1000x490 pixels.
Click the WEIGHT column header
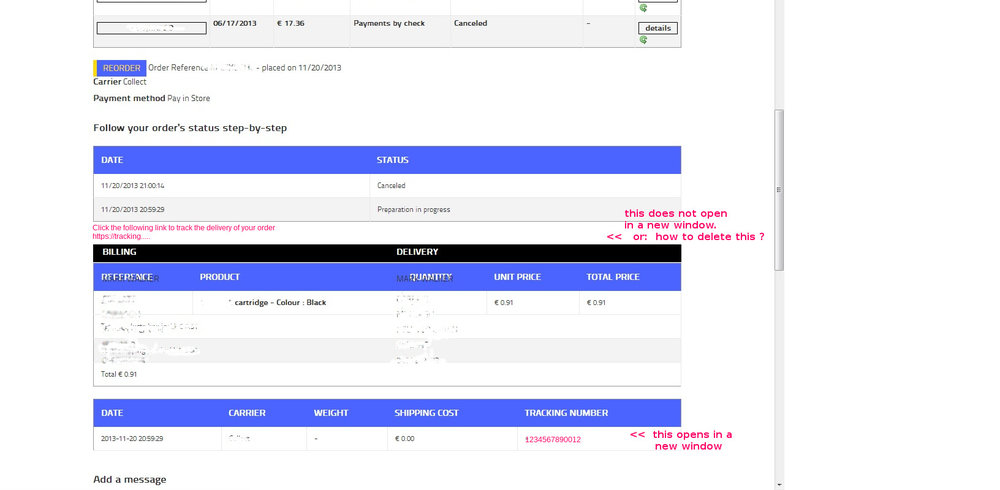(x=331, y=413)
